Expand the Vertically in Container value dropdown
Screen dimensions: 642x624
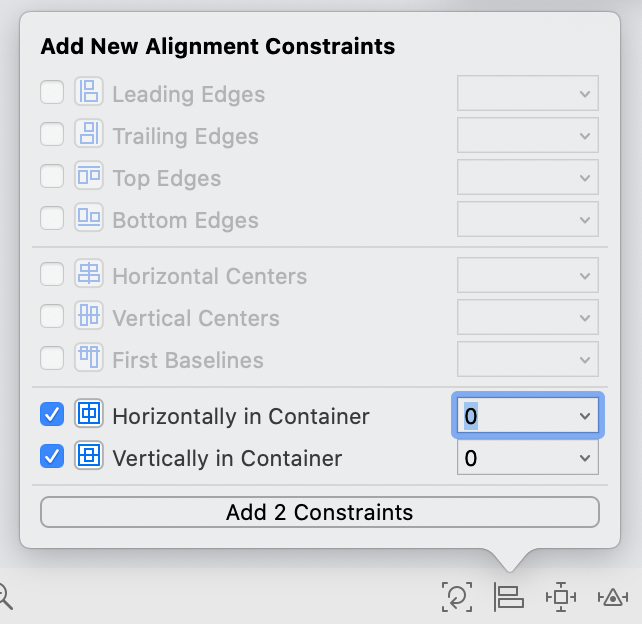coord(584,458)
